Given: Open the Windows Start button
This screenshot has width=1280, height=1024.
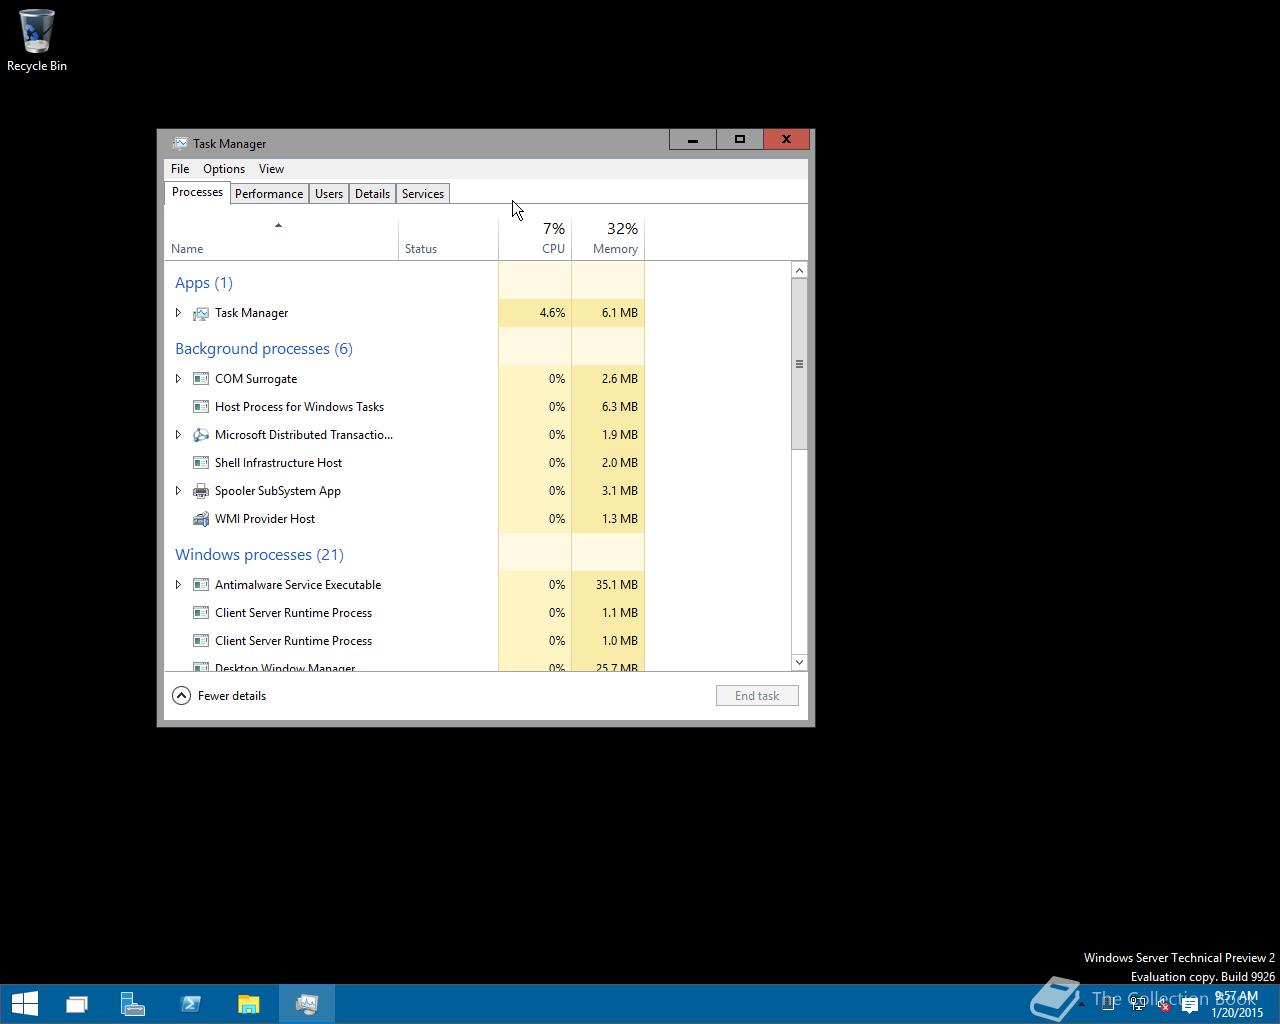Looking at the screenshot, I should 24,1004.
